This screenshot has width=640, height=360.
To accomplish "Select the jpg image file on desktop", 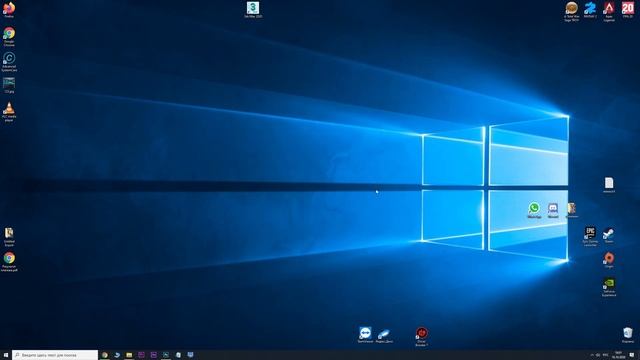I will coord(9,85).
